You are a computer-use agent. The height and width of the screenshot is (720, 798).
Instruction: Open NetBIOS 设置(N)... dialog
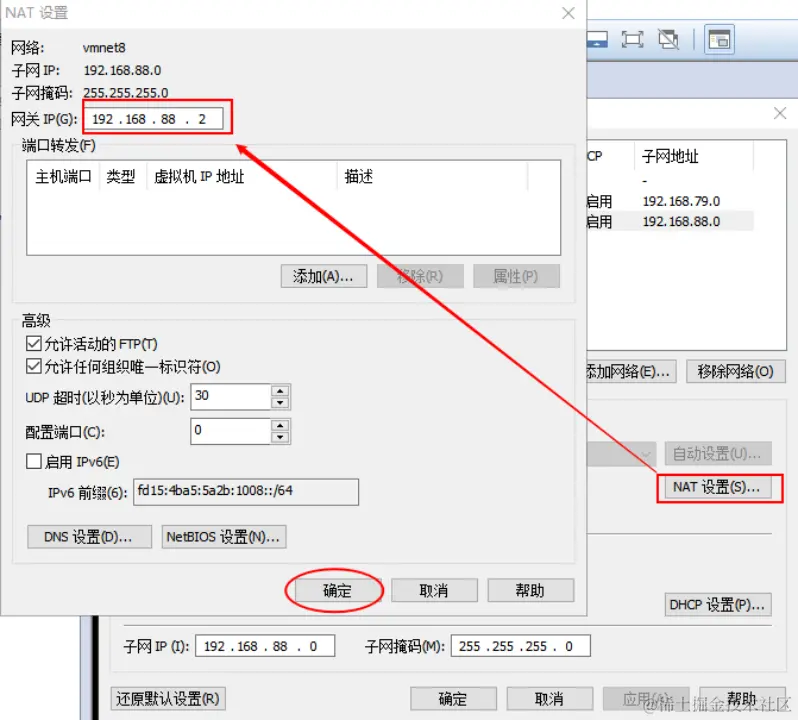pyautogui.click(x=223, y=537)
